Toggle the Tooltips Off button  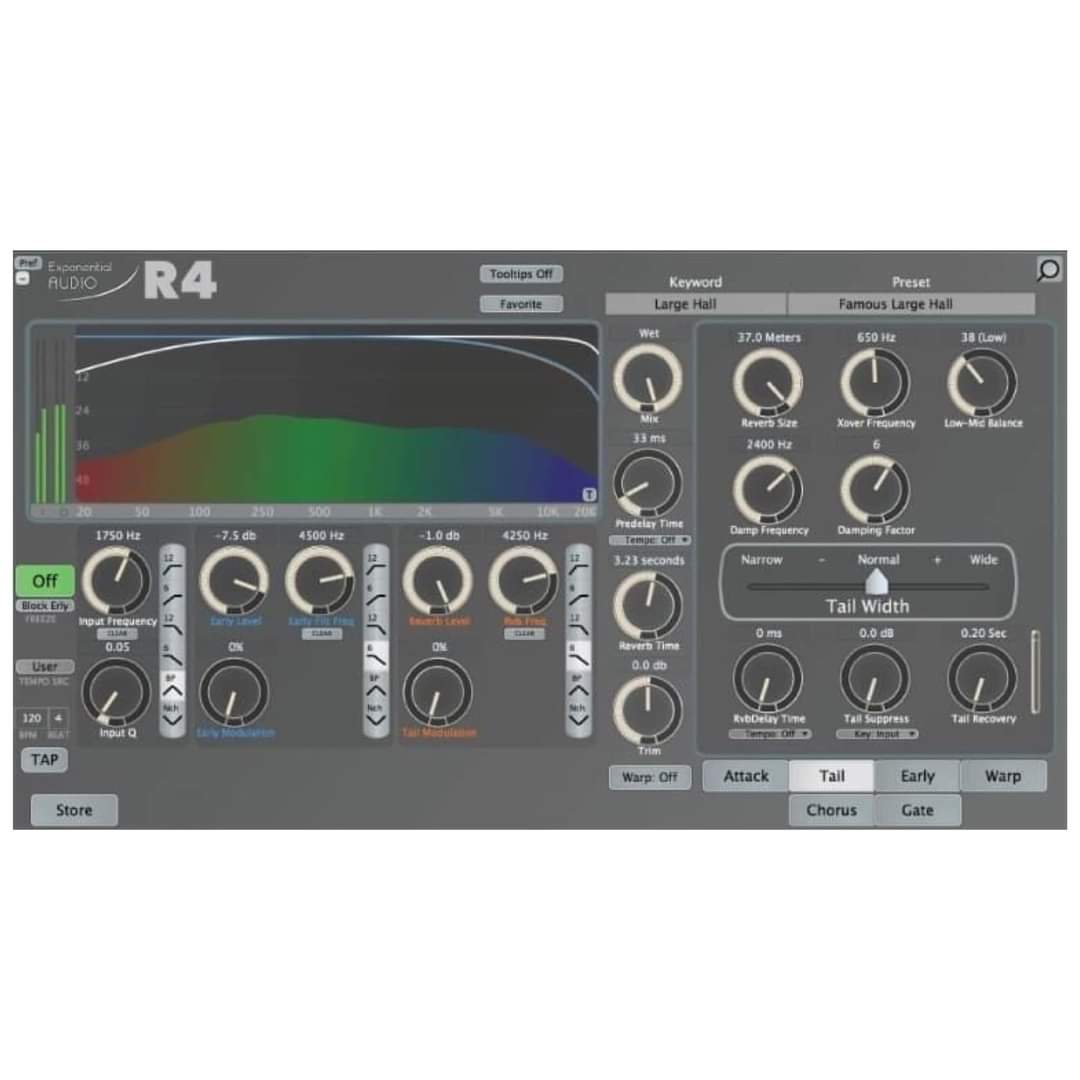point(521,274)
